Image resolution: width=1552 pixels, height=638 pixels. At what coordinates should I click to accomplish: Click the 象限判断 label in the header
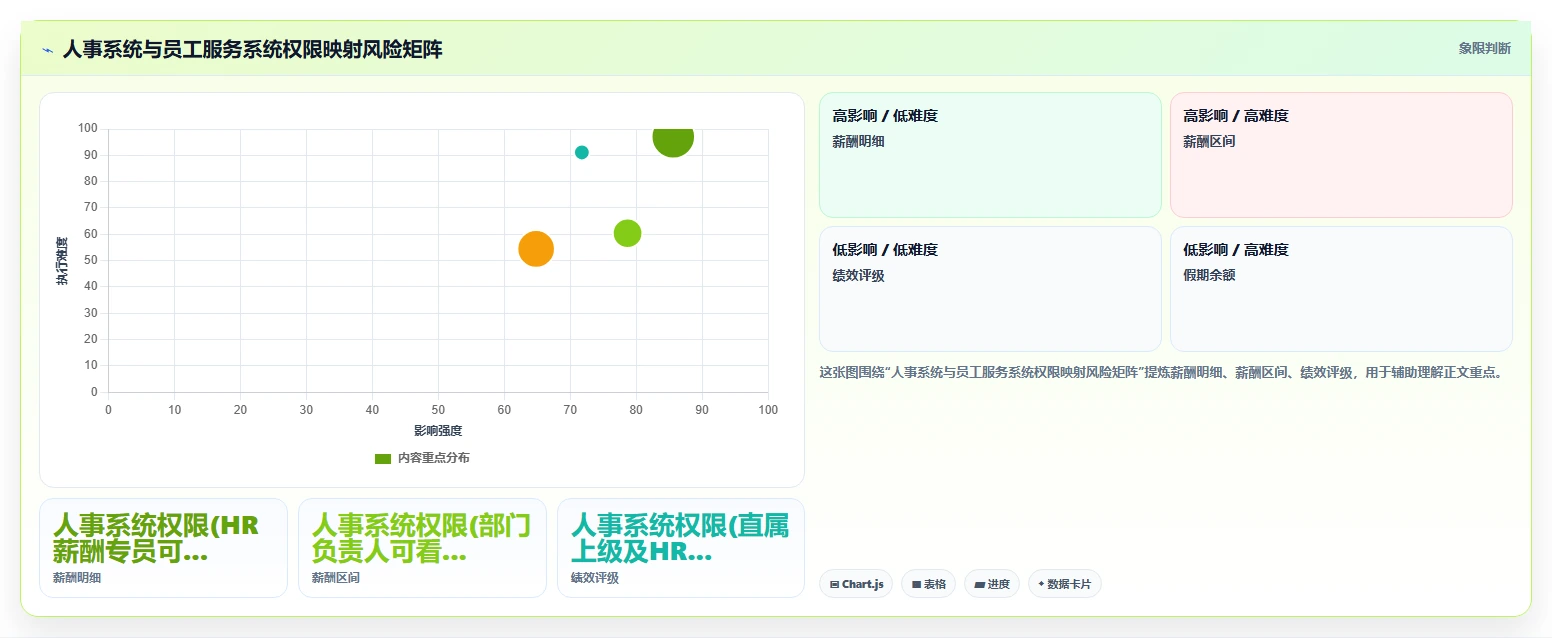click(1484, 48)
